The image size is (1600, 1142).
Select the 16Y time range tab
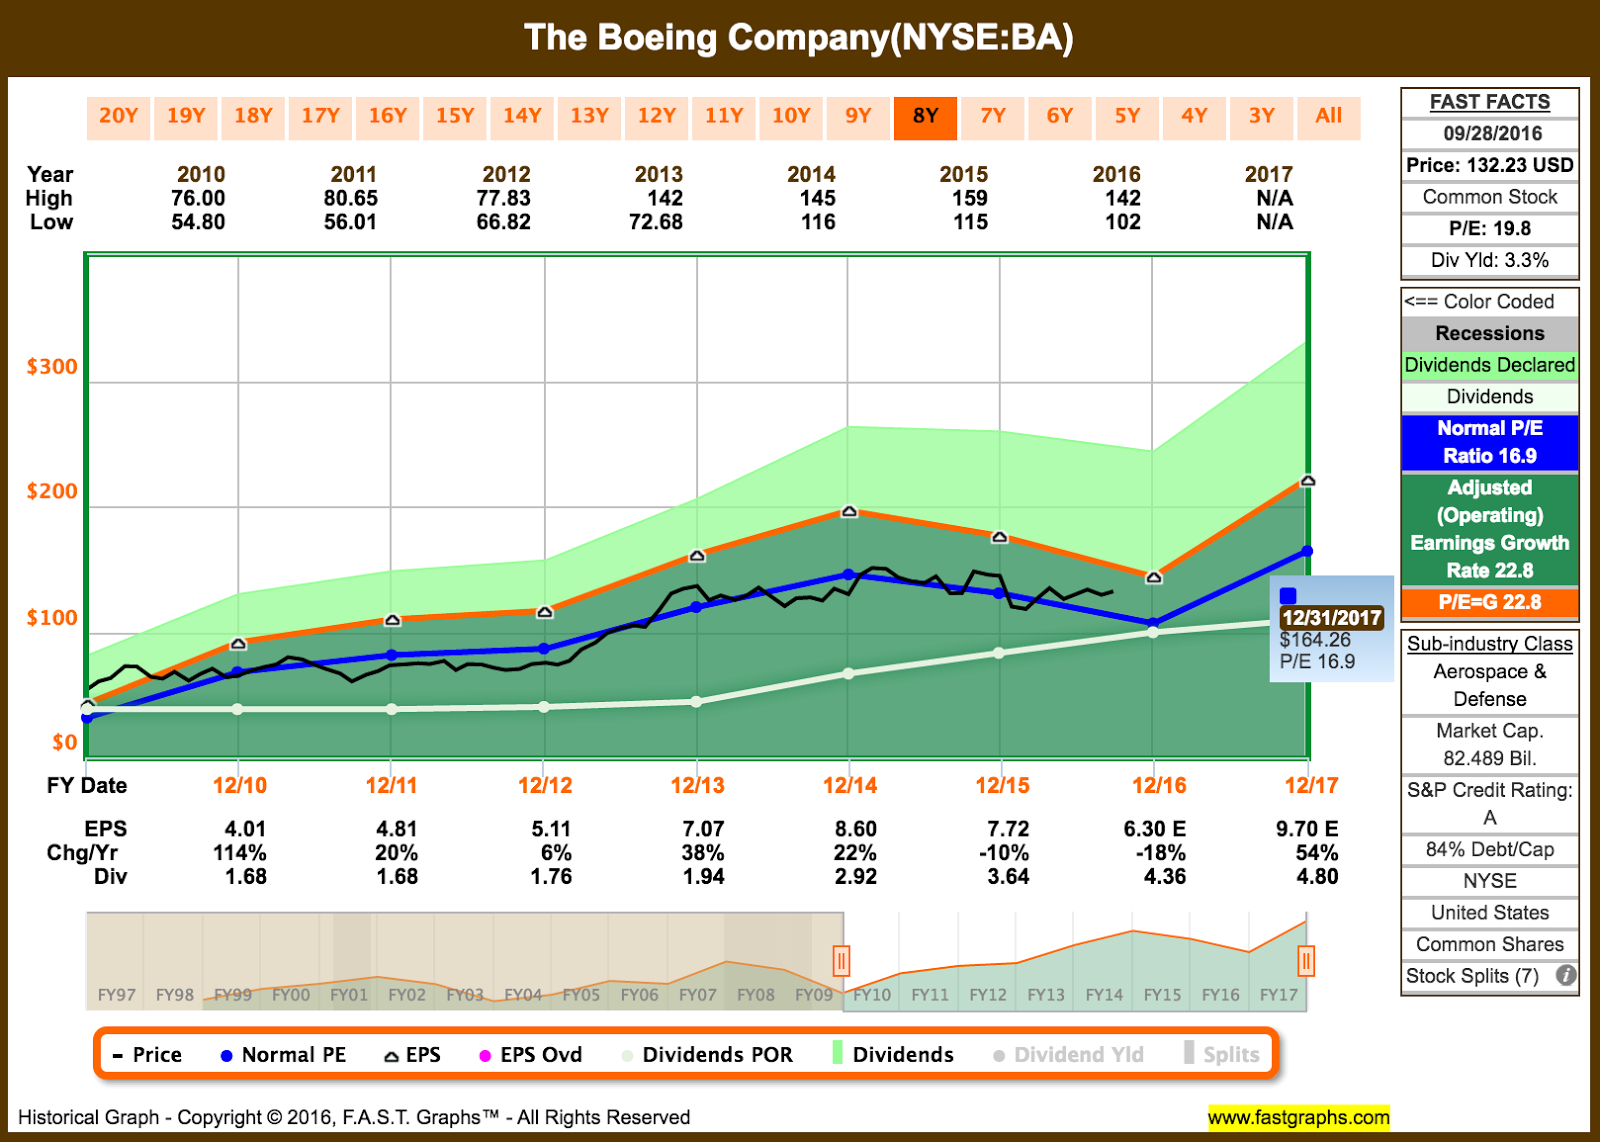[387, 118]
